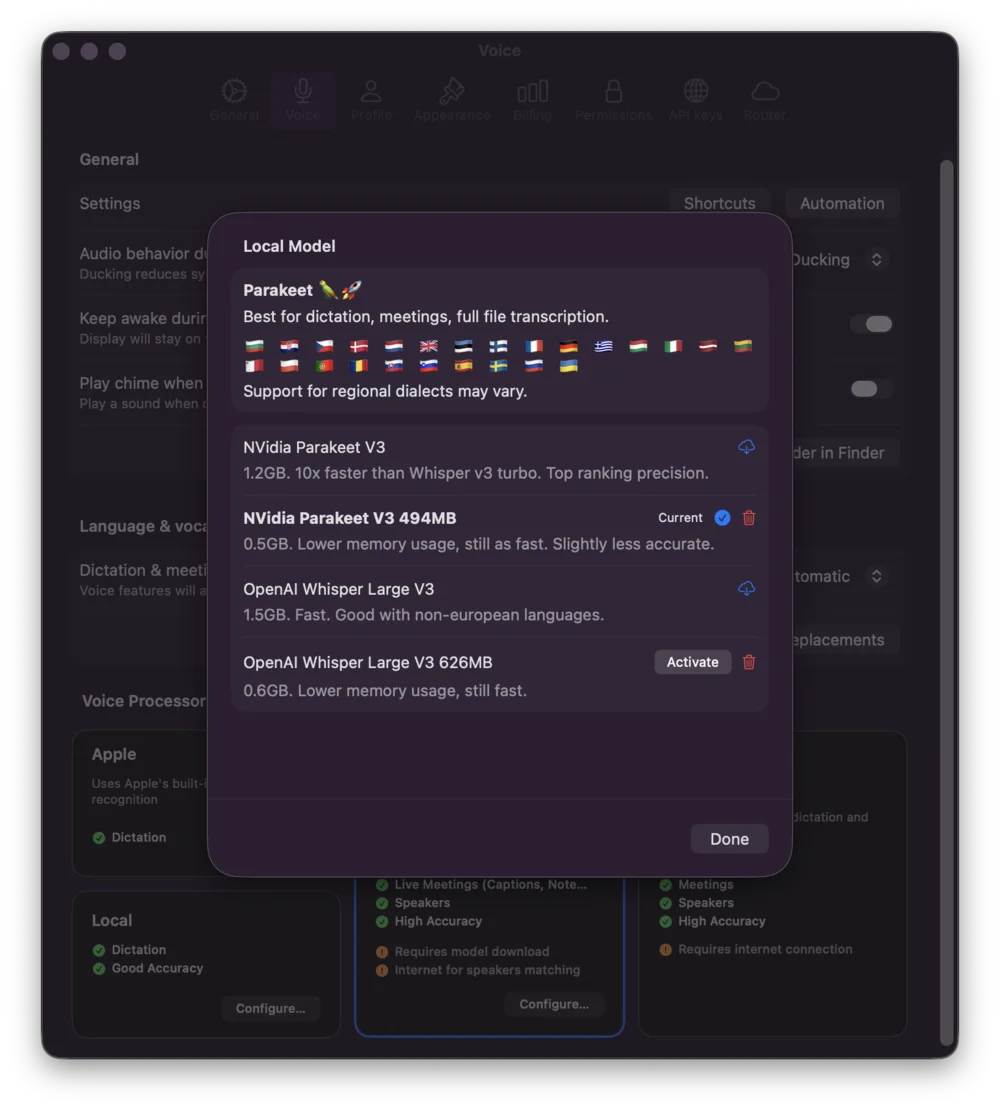Select the blue Current checkmark radio
The width and height of the screenshot is (1000, 1110).
722,517
